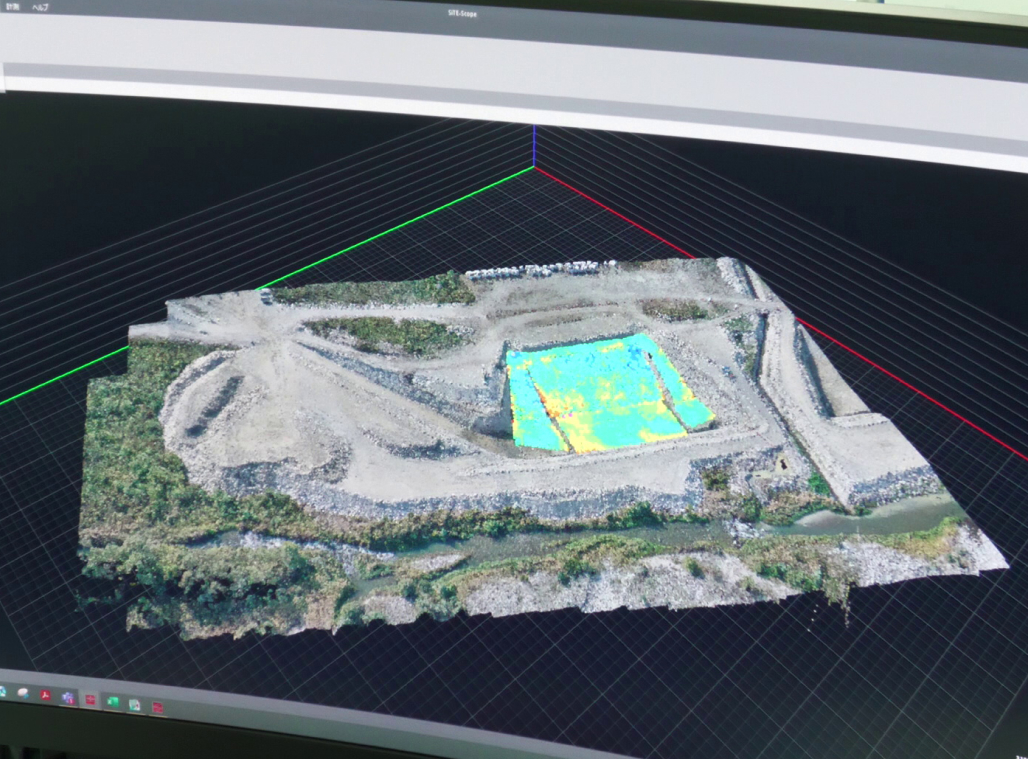Screen dimensions: 1028x759
Task: Open Excel from the taskbar
Action: coord(113,702)
